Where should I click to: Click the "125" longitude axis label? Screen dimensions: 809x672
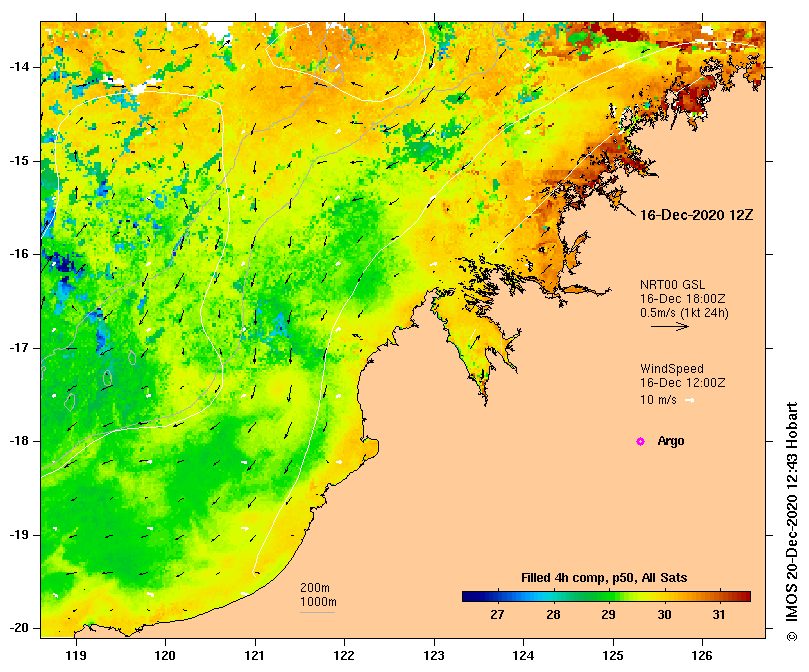point(613,655)
